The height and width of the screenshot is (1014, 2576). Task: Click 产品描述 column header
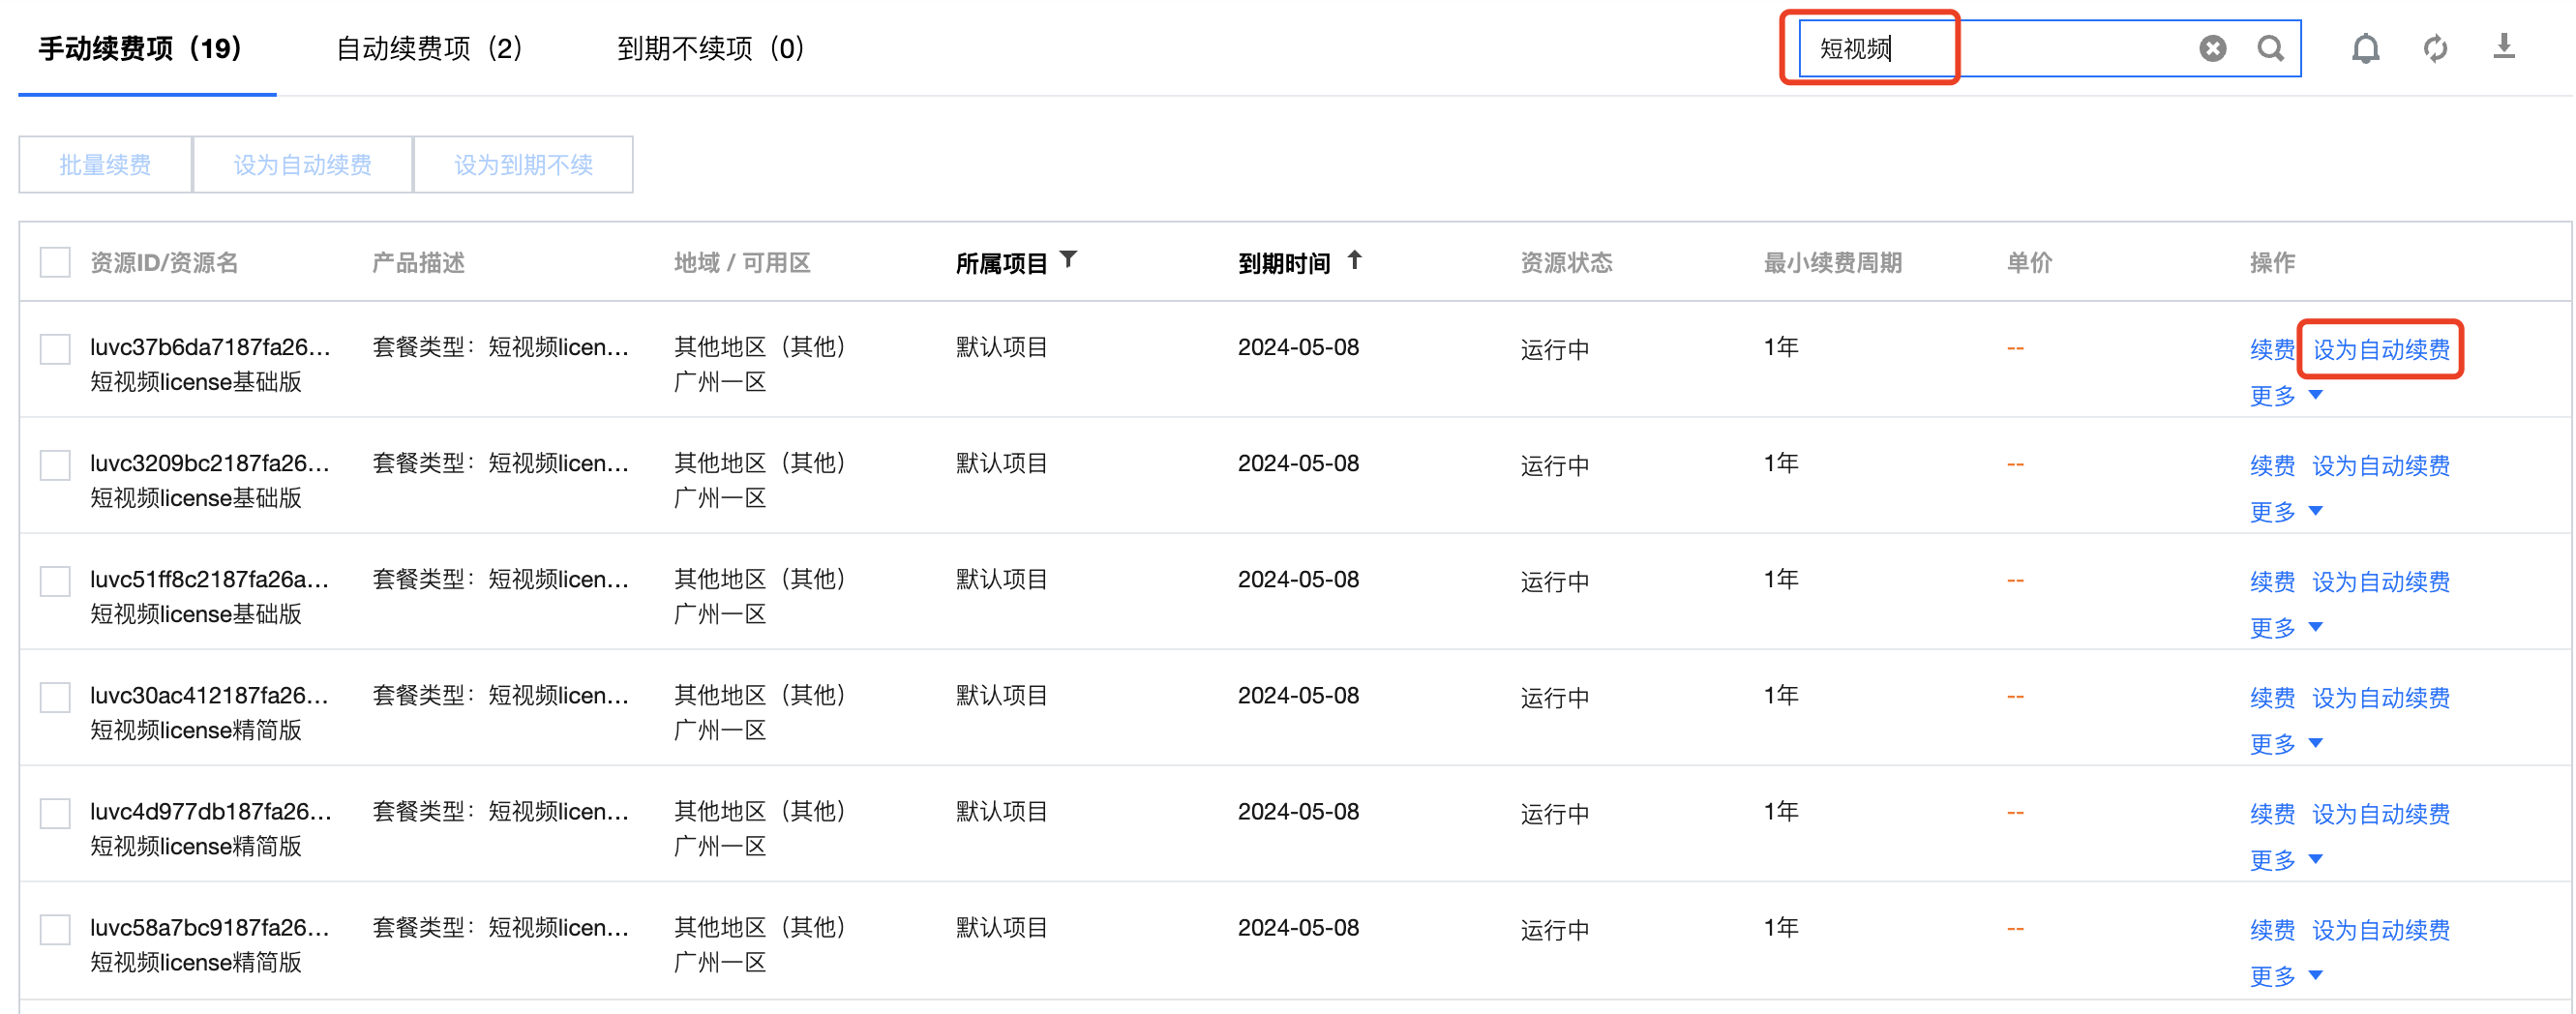tap(418, 262)
